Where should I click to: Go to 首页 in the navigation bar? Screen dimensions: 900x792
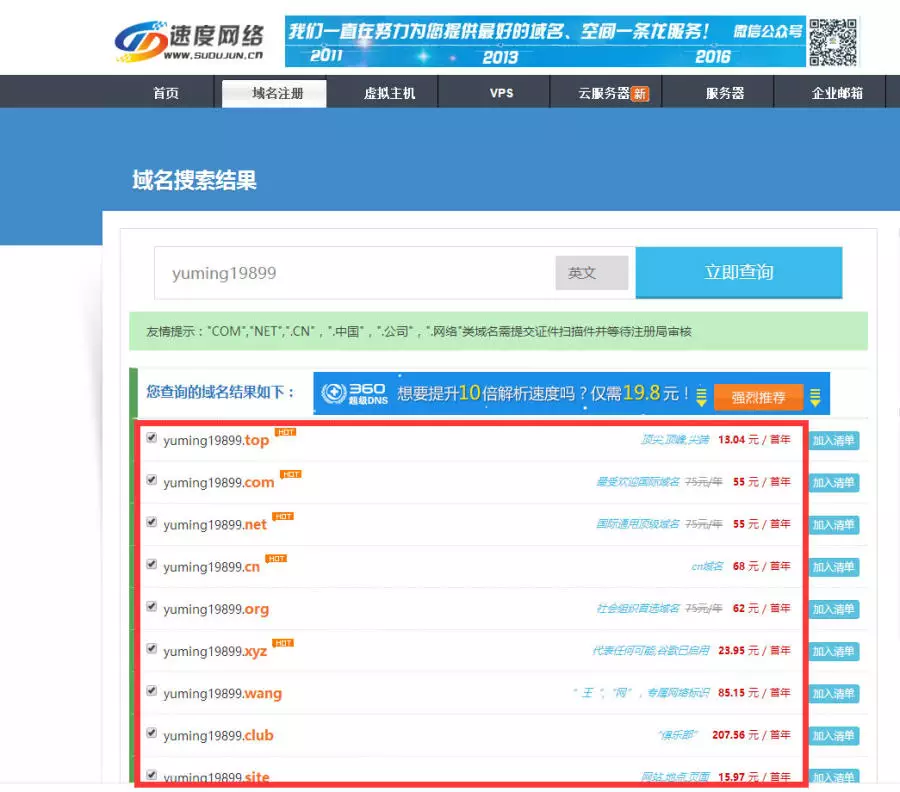166,93
